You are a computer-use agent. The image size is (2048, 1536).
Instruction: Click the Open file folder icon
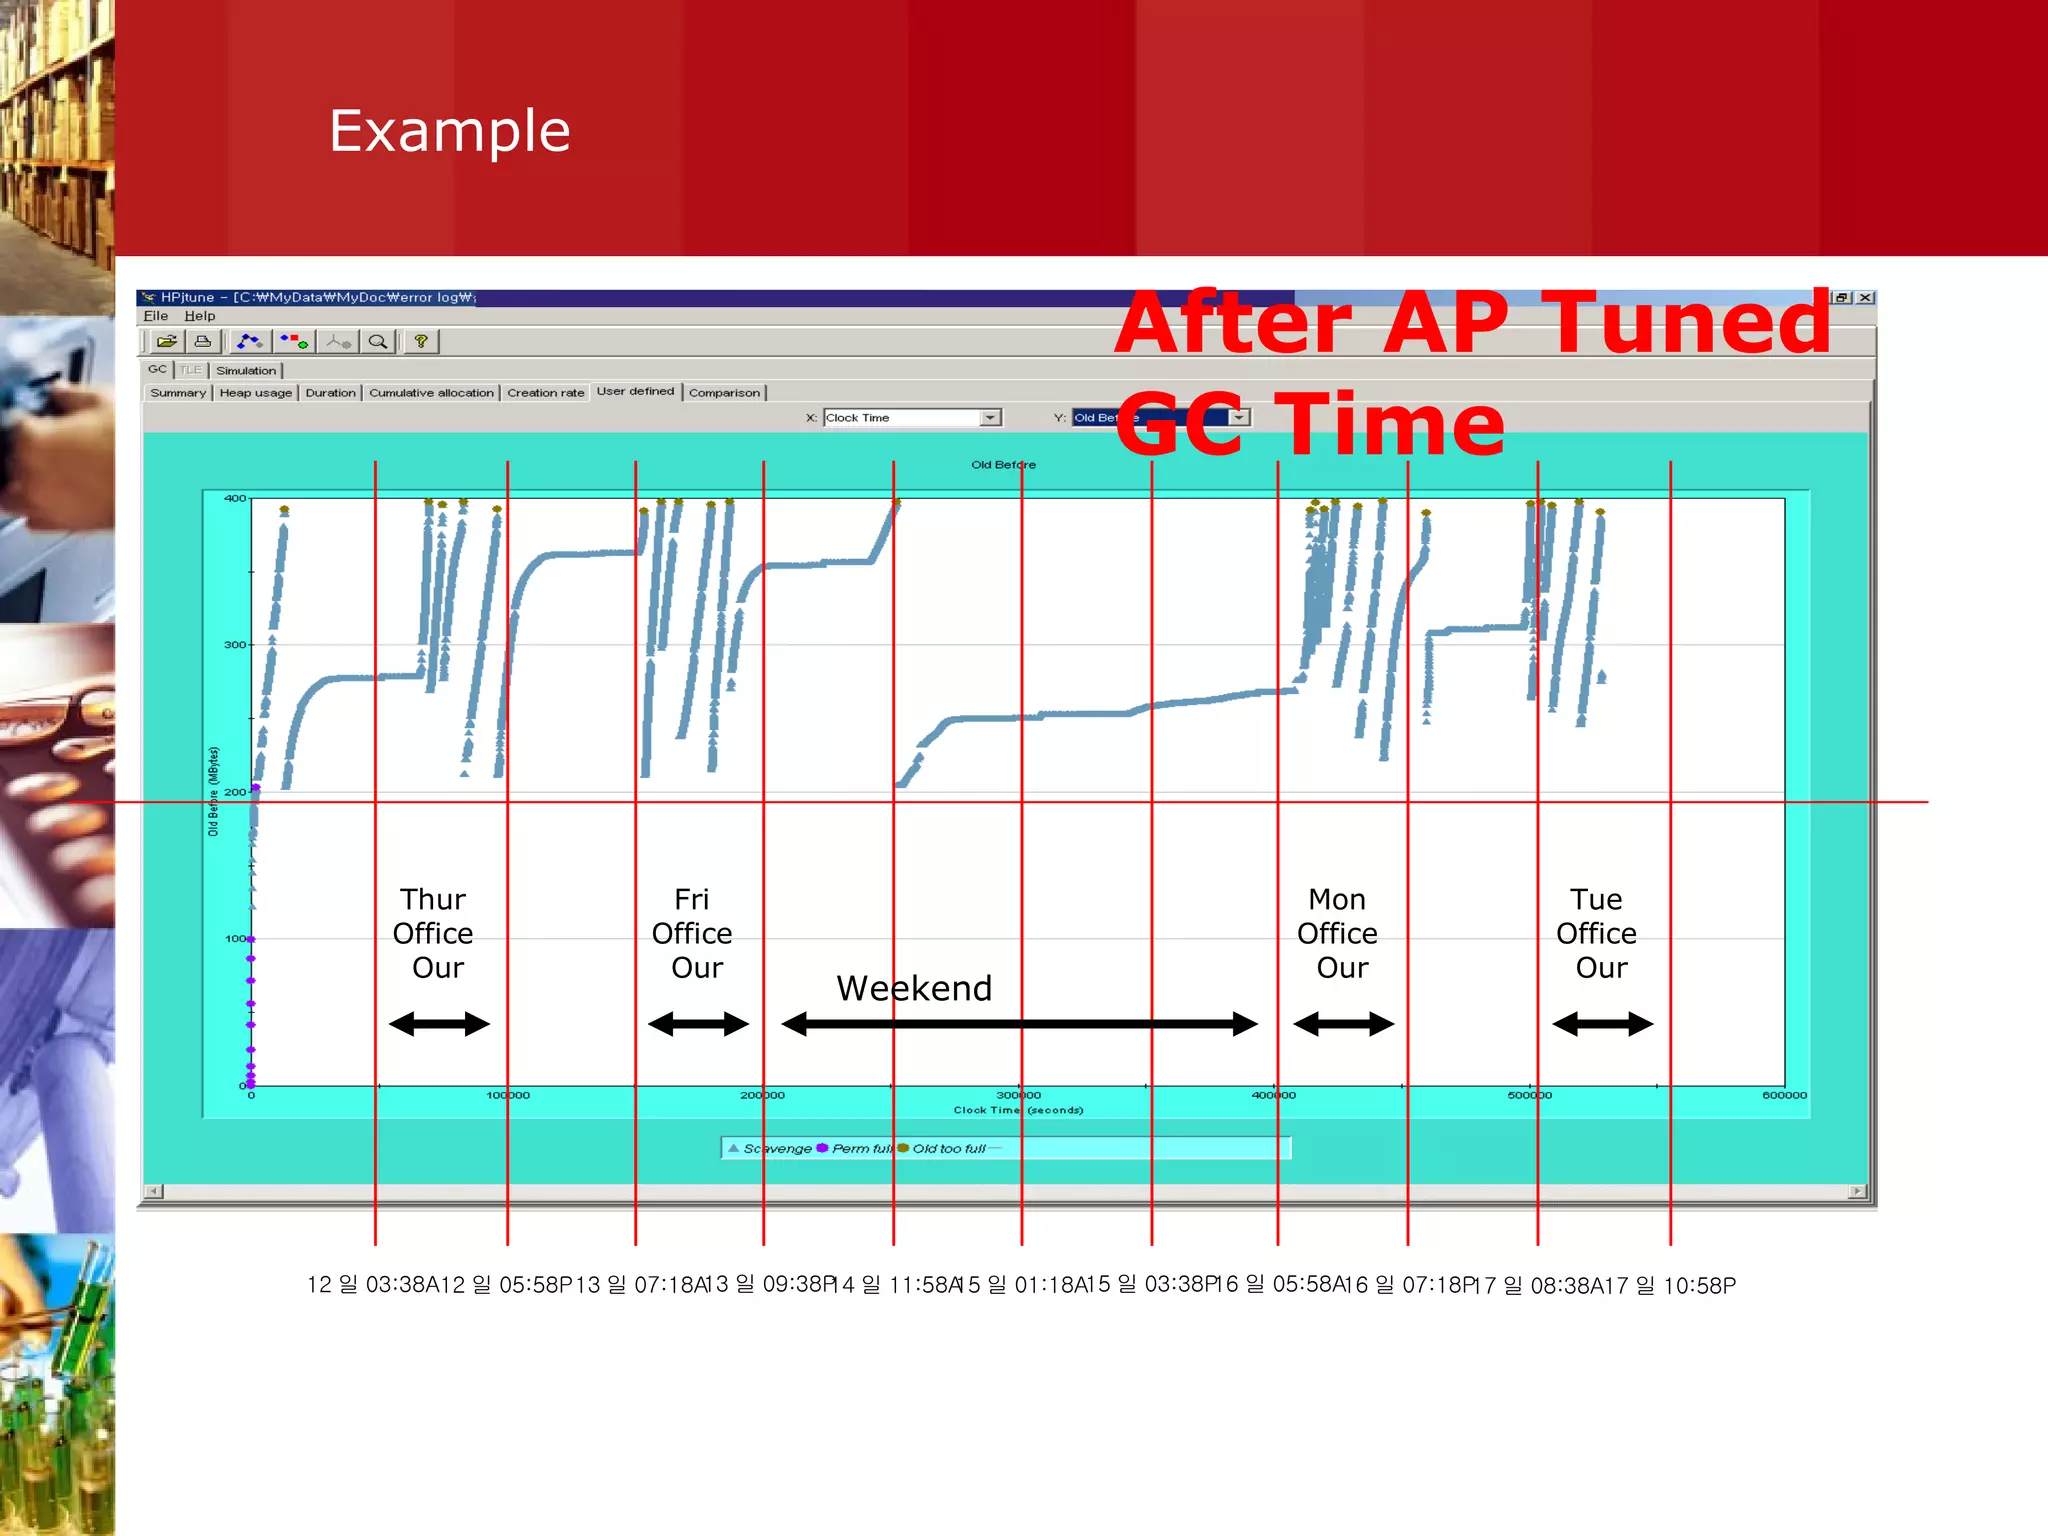pos(167,342)
